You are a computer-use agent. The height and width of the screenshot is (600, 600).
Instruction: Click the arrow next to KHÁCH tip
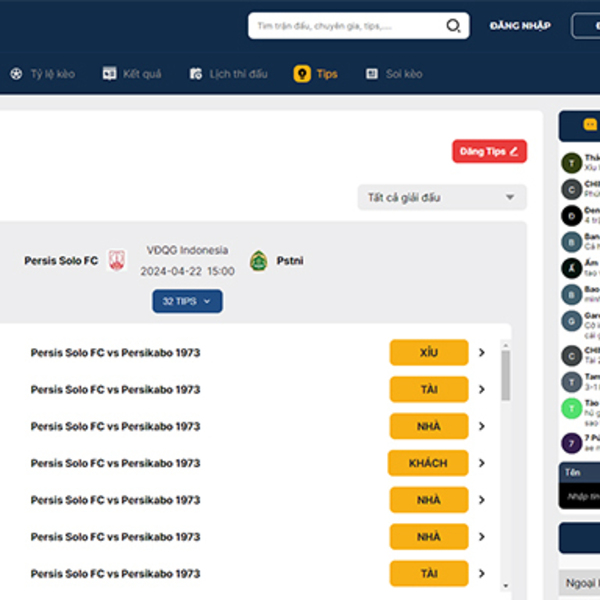(482, 463)
